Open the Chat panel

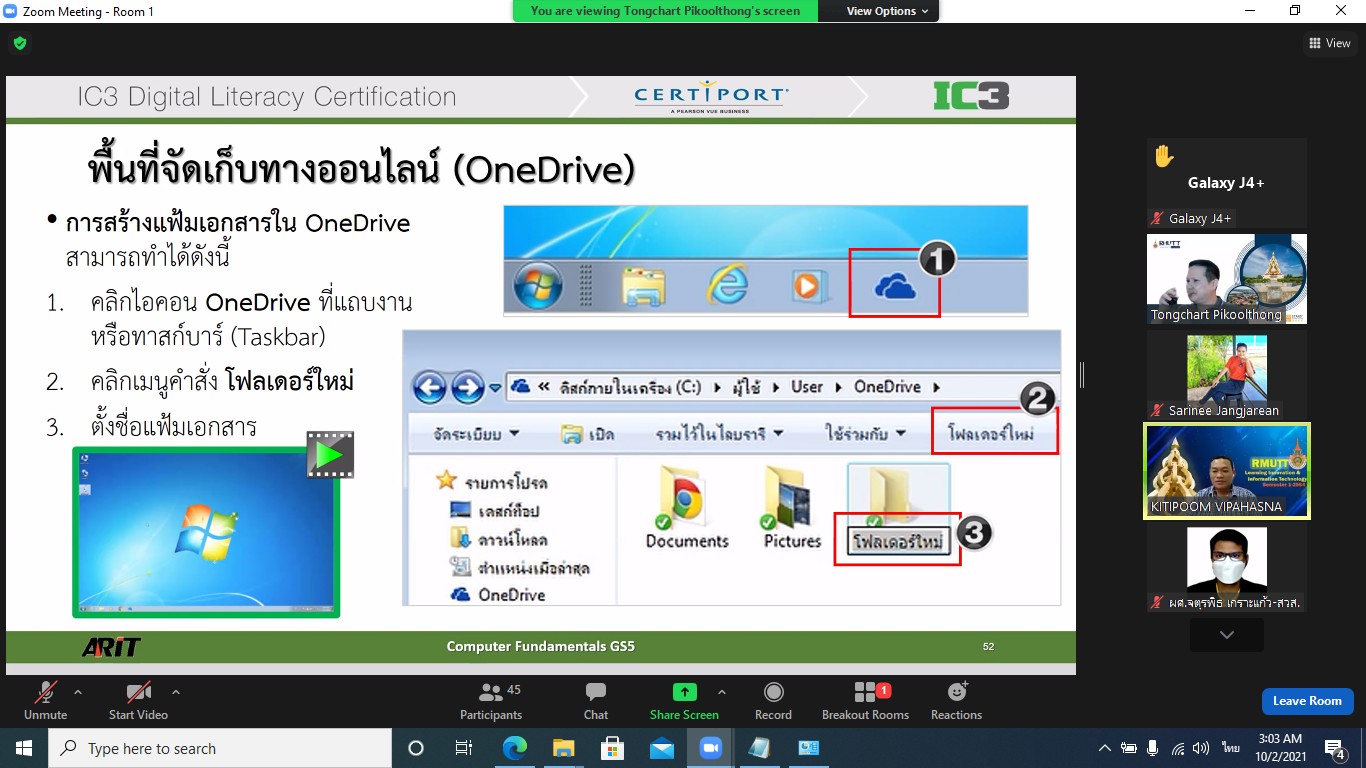click(596, 701)
